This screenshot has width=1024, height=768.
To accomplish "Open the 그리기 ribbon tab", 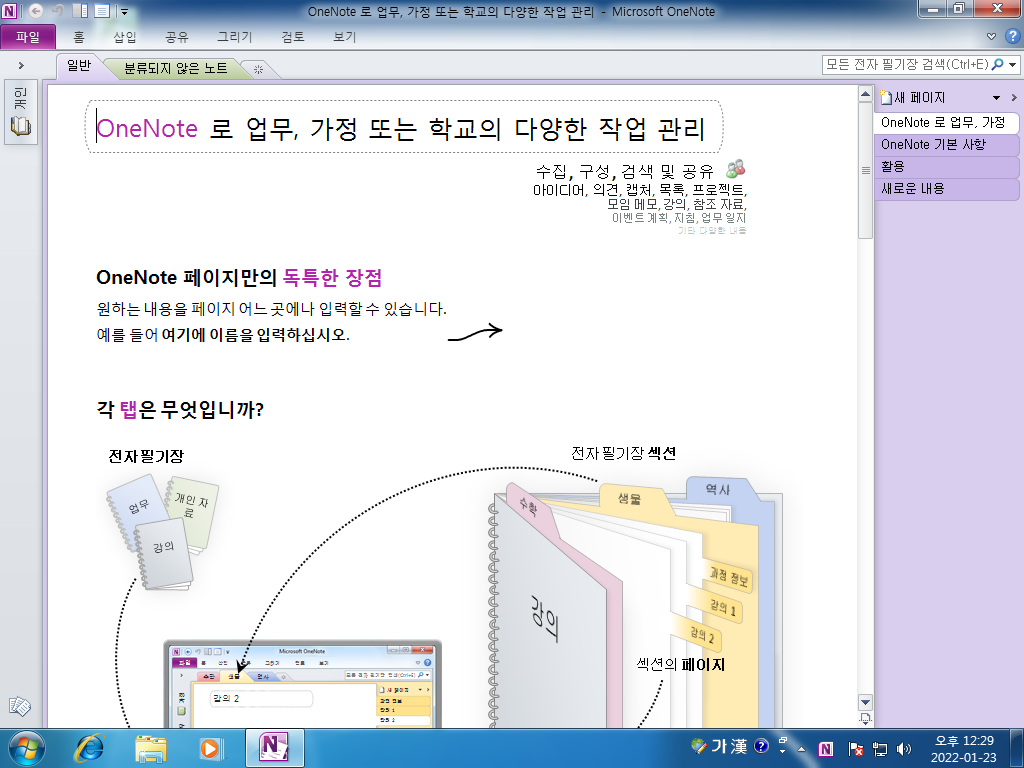I will click(x=234, y=37).
